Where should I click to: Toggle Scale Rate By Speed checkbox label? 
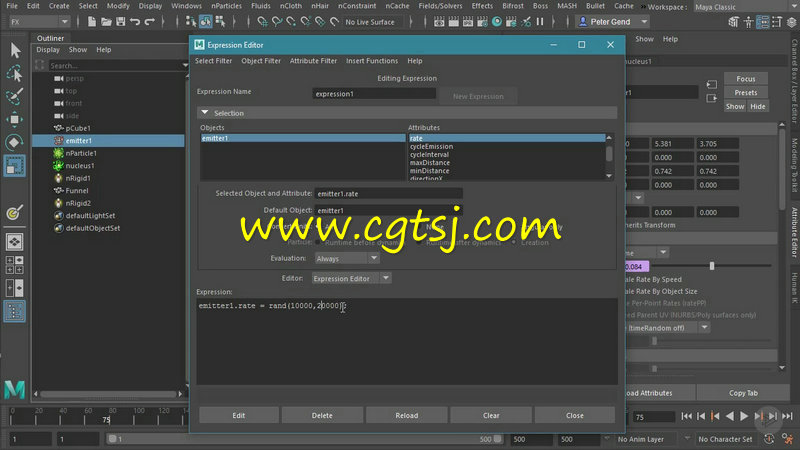654,280
